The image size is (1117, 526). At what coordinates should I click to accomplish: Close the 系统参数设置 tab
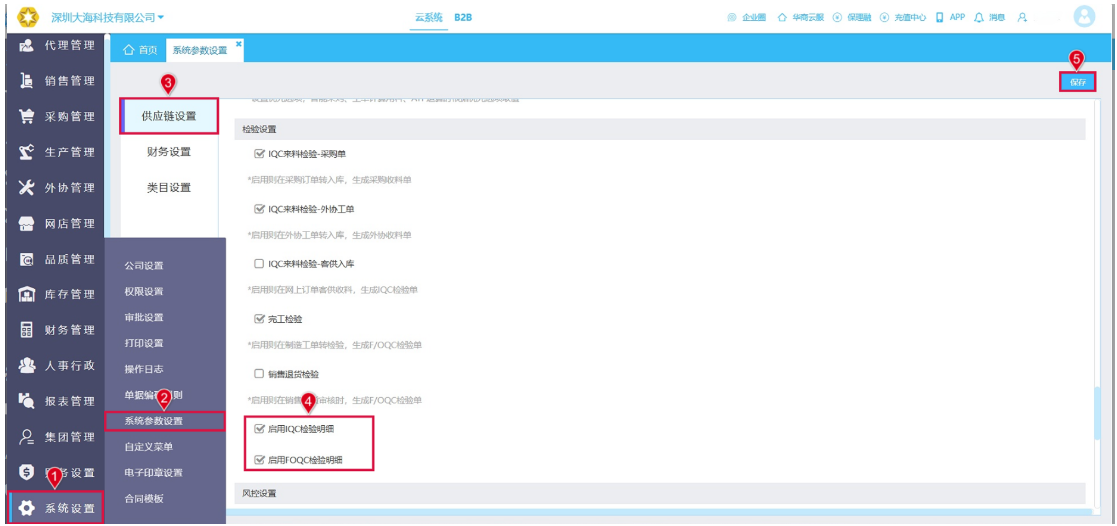pyautogui.click(x=239, y=44)
